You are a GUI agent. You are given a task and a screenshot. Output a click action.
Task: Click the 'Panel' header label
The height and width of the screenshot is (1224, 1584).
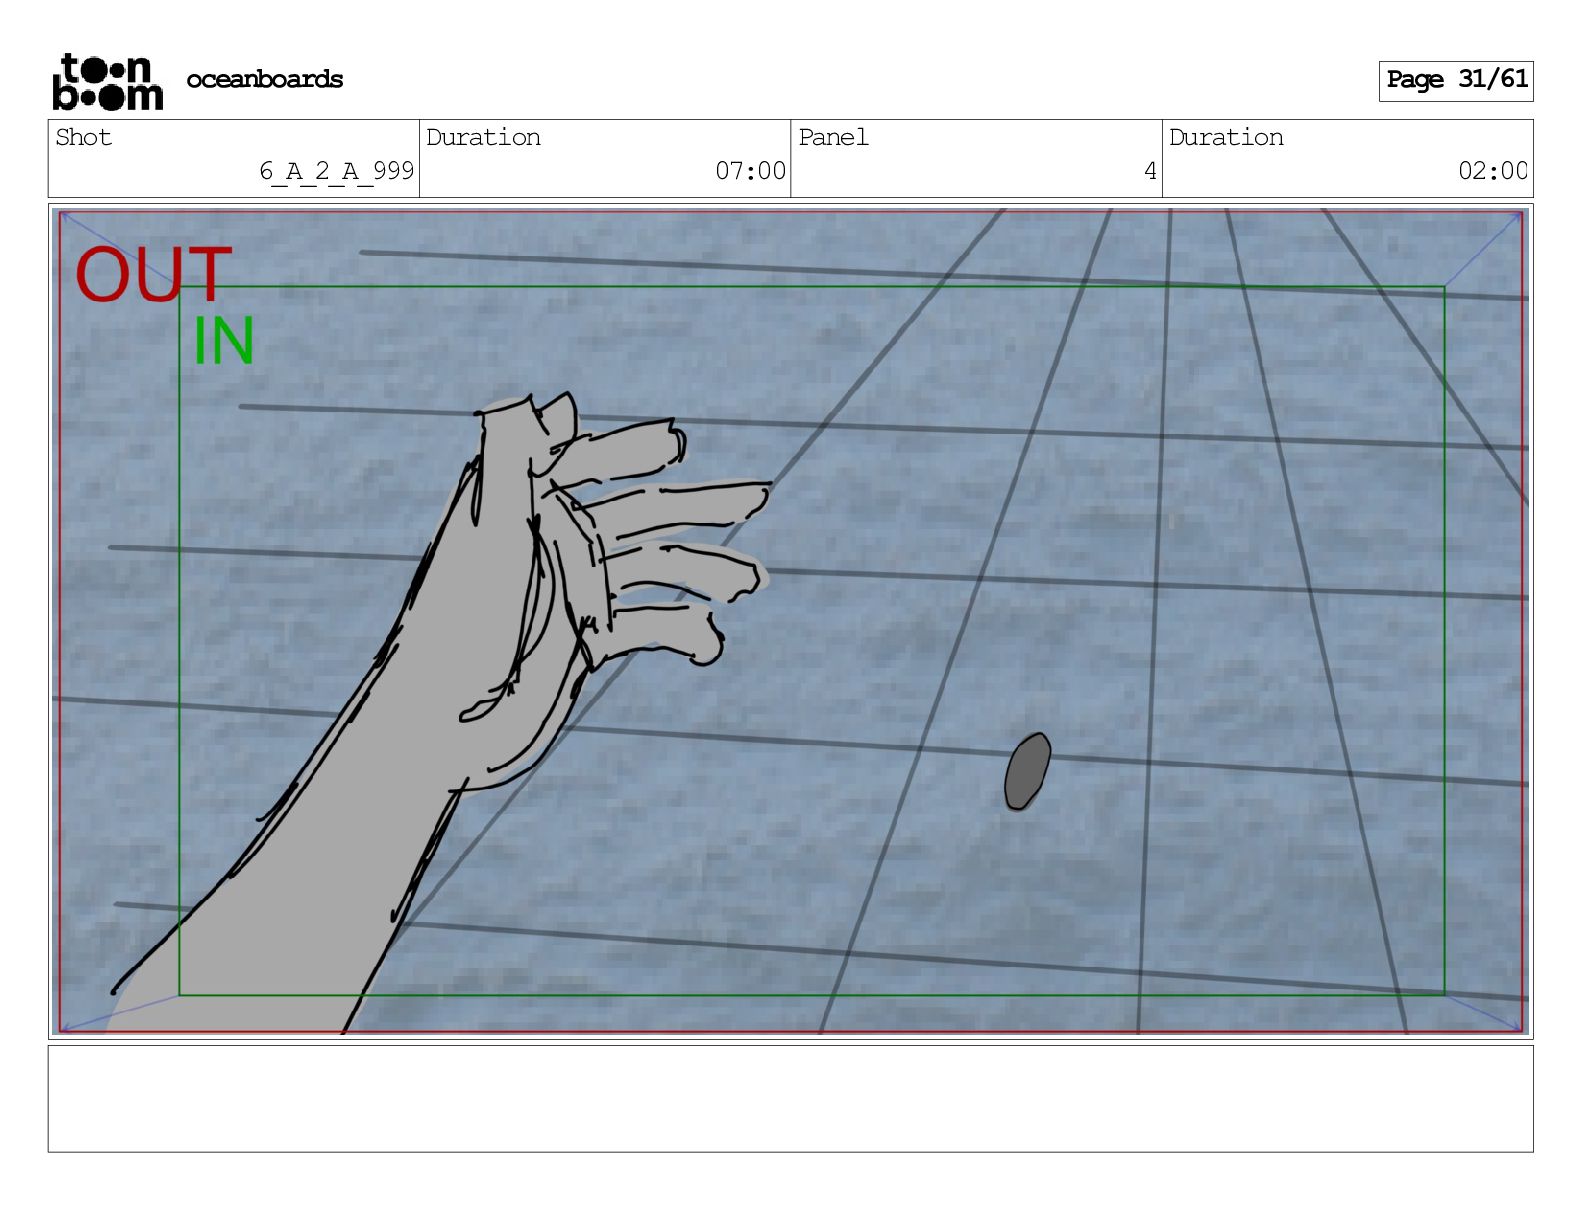[x=833, y=137]
